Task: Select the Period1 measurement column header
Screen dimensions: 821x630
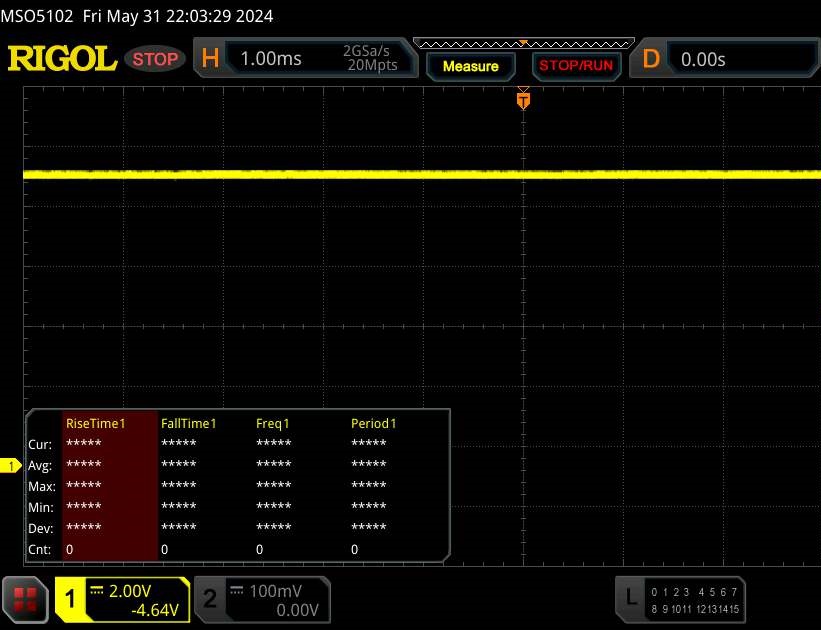Action: [x=373, y=423]
